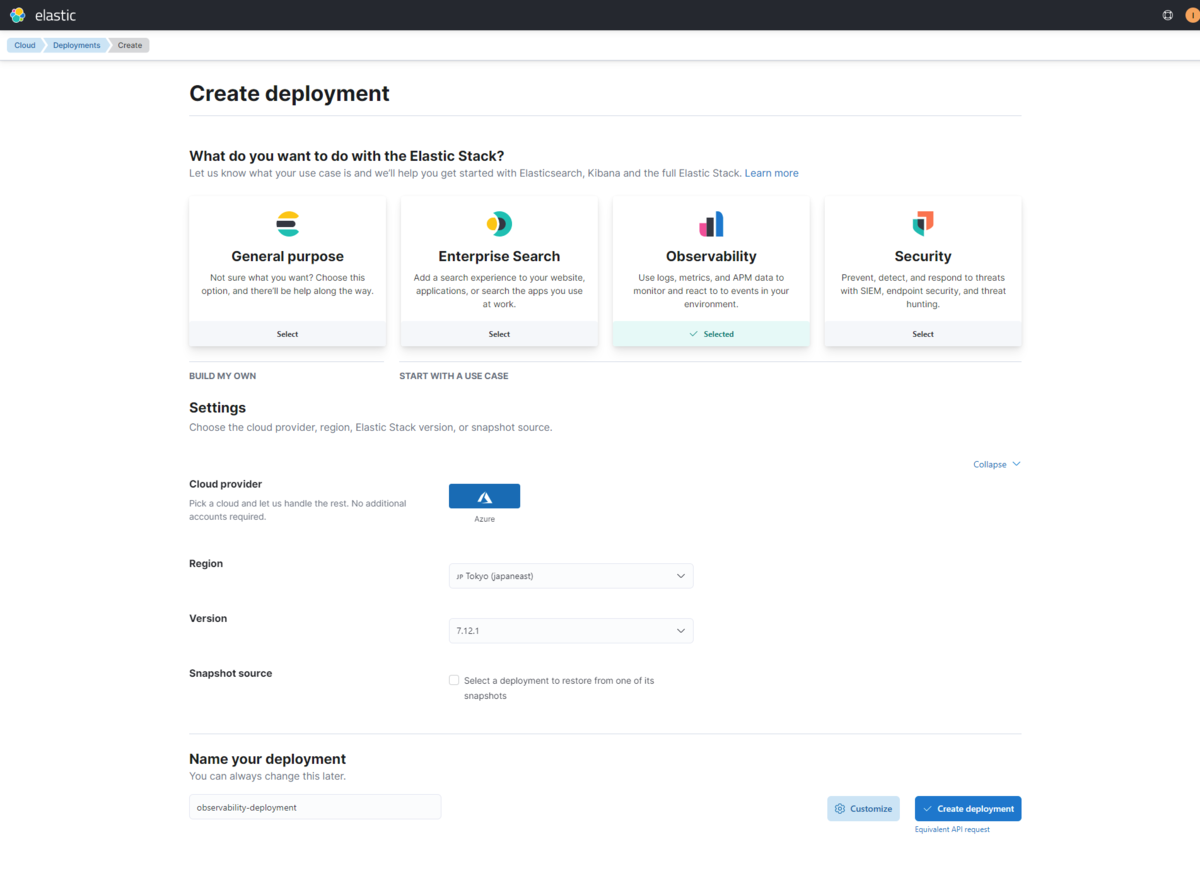Click the General purpose icon

(x=288, y=223)
